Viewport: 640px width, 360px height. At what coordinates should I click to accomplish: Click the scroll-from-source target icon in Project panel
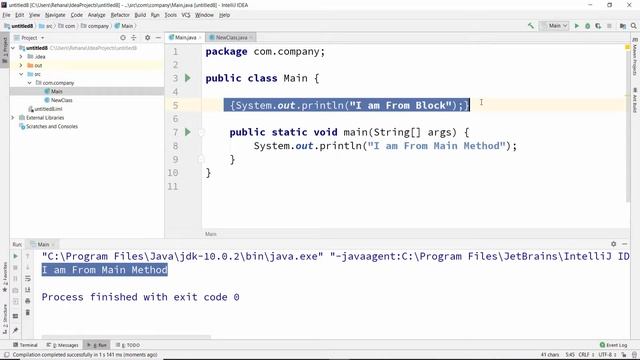pos(123,38)
